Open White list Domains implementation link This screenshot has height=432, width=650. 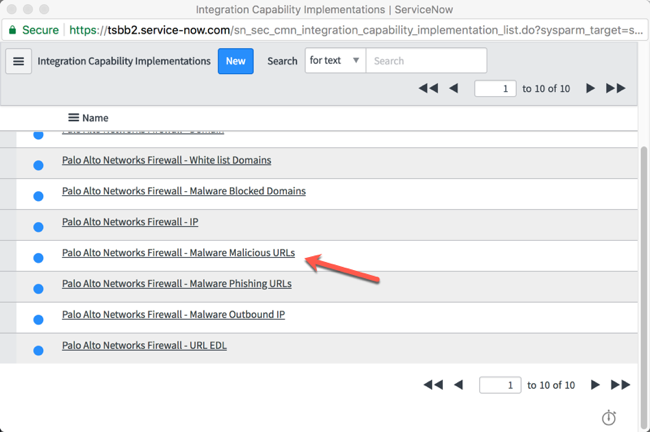coord(167,160)
